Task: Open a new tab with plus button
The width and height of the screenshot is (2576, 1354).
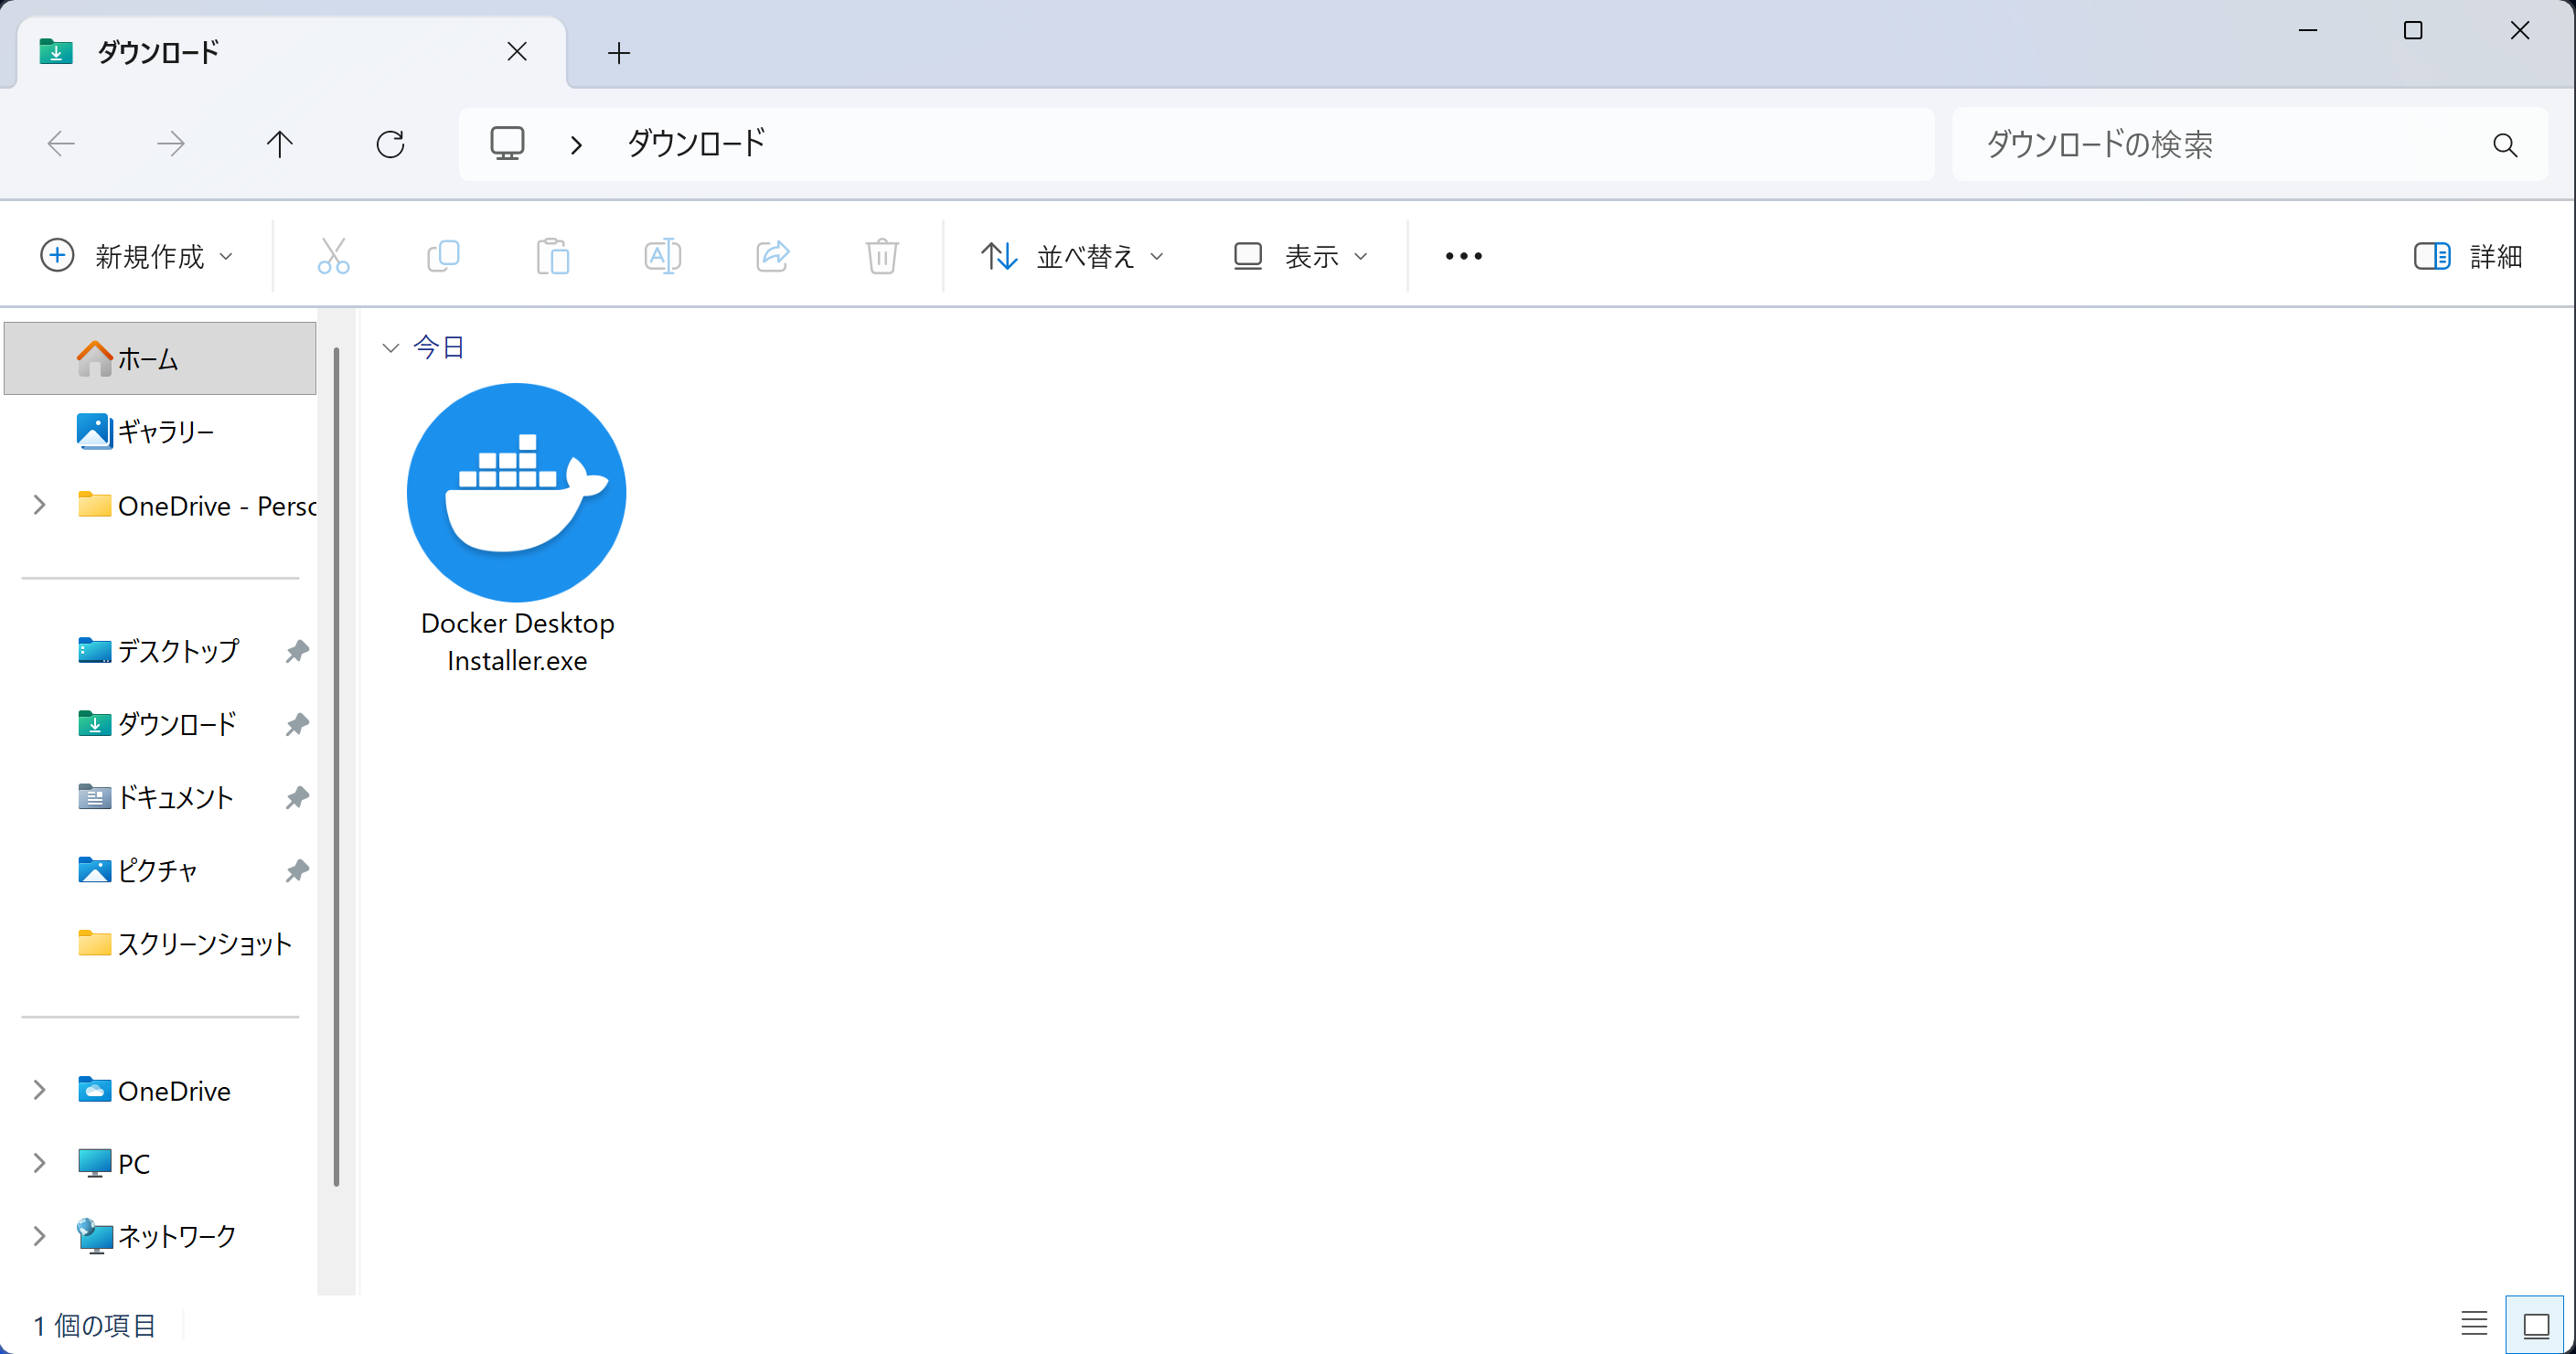Action: (x=619, y=53)
